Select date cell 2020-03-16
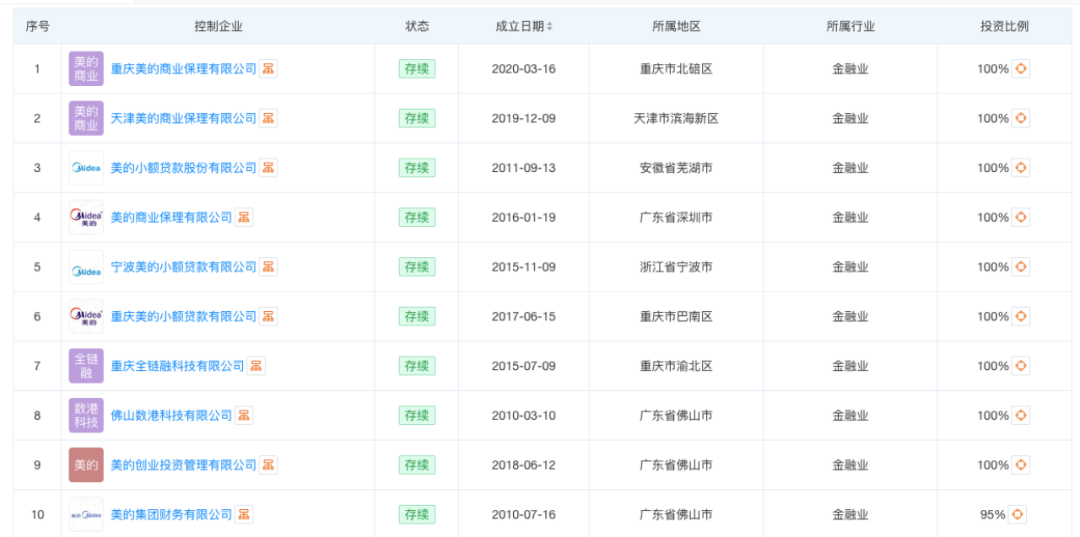The image size is (1080, 537). (x=523, y=69)
